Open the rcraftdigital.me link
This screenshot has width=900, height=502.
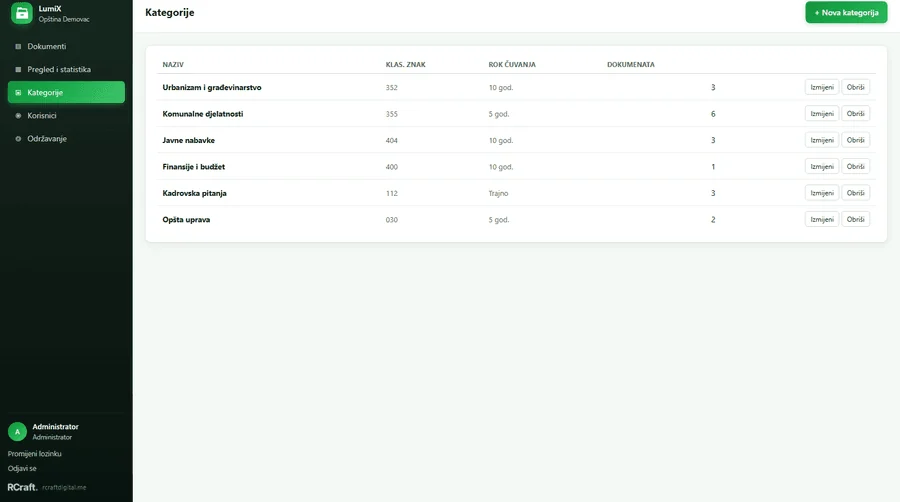point(64,488)
